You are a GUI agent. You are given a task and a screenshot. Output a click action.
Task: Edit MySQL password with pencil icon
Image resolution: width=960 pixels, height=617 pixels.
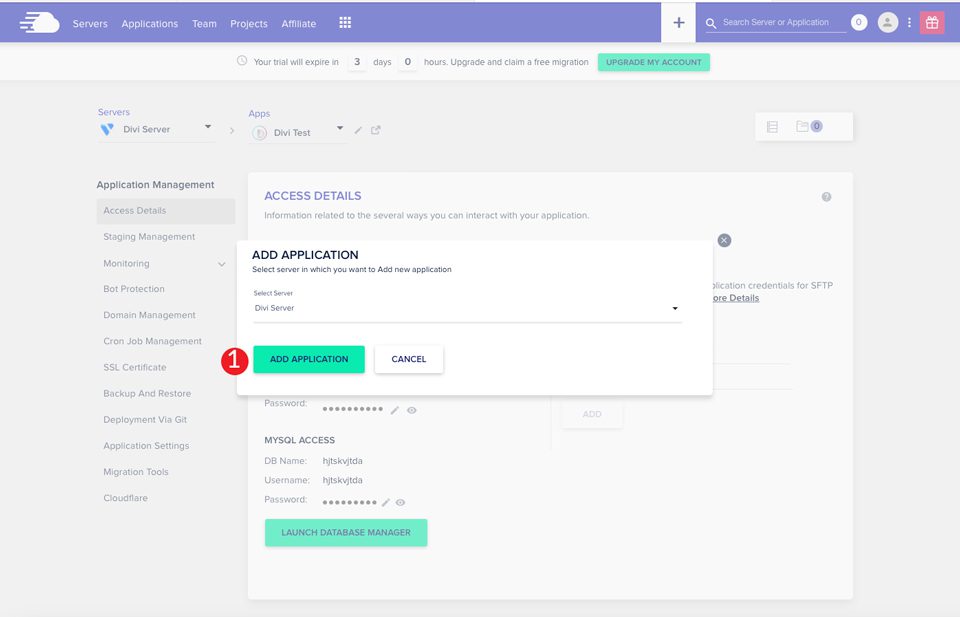click(385, 502)
